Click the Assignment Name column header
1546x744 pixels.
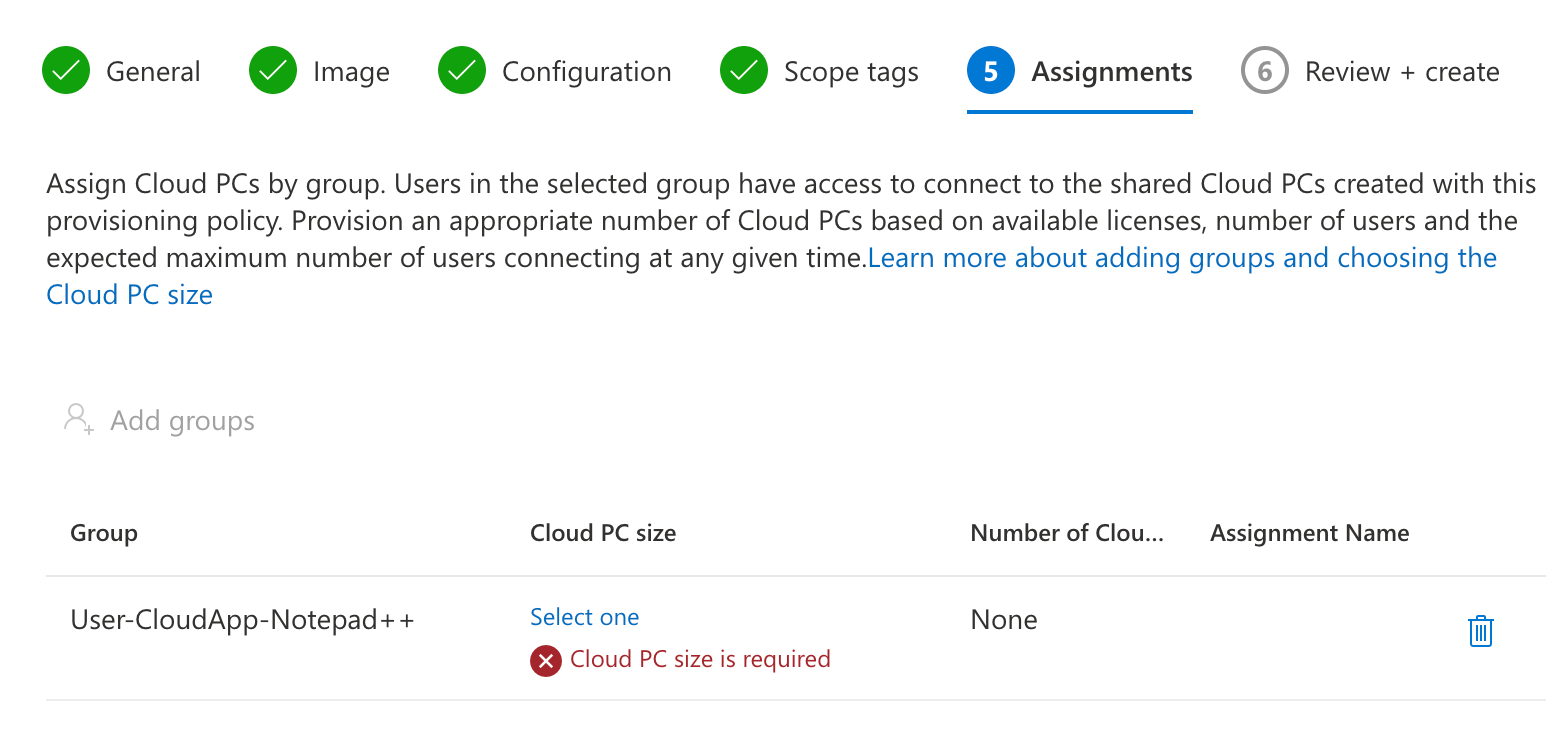pyautogui.click(x=1309, y=533)
